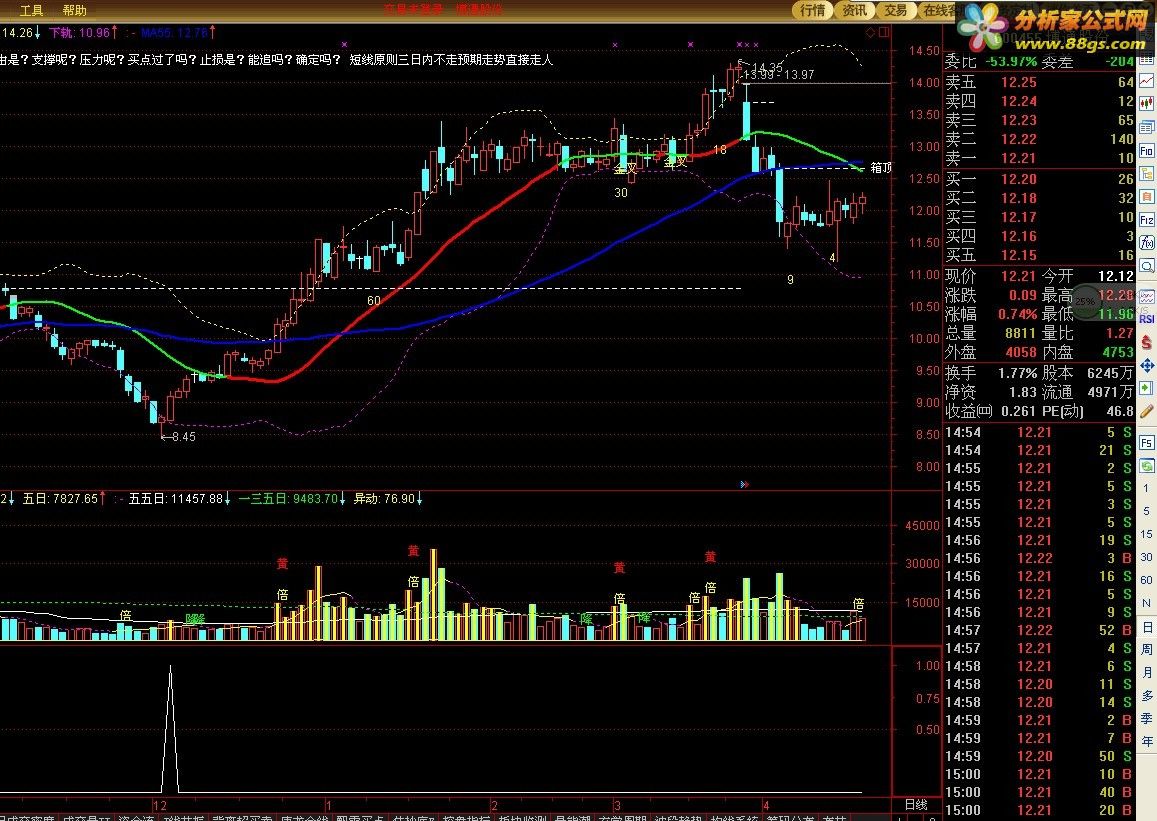The image size is (1157, 821).
Task: Click the F5 icon in sidebar
Action: point(1147,443)
